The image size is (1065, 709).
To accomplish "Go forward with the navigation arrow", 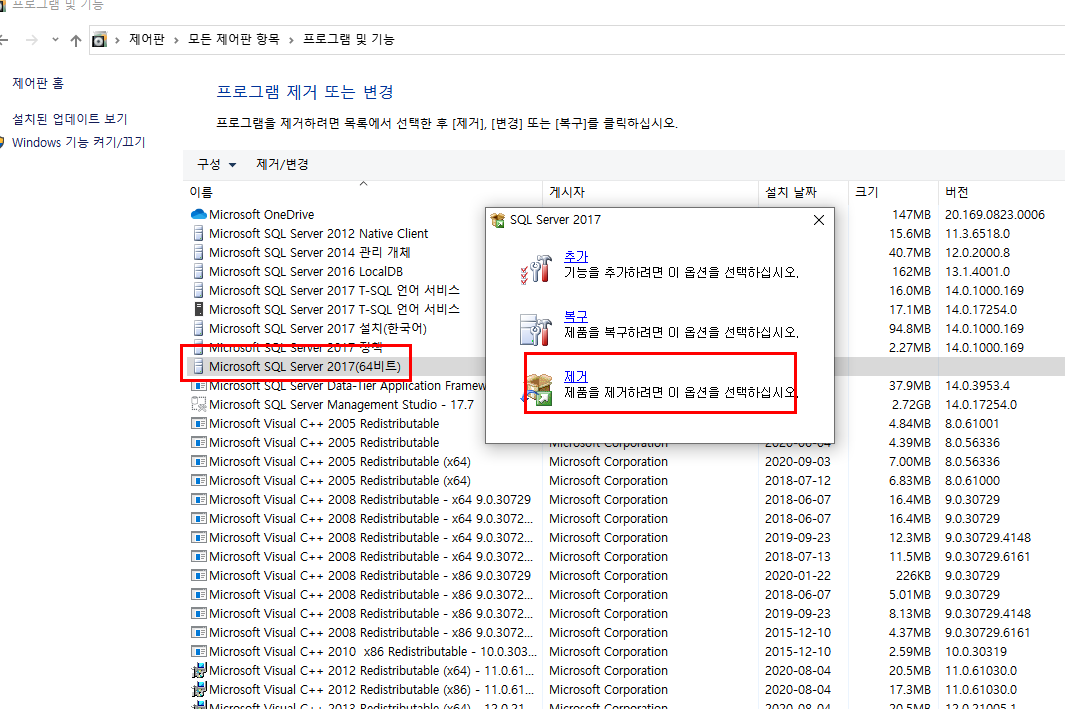I will click(31, 40).
